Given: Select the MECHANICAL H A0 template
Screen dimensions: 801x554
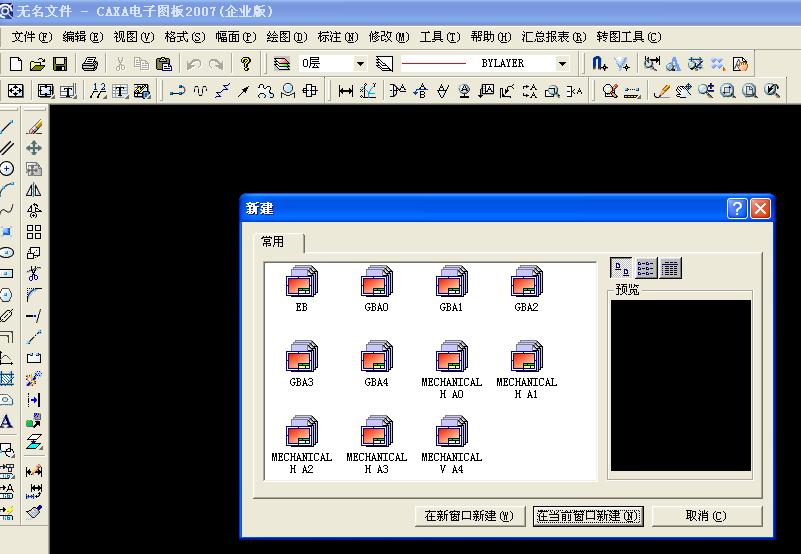Looking at the screenshot, I should (452, 370).
